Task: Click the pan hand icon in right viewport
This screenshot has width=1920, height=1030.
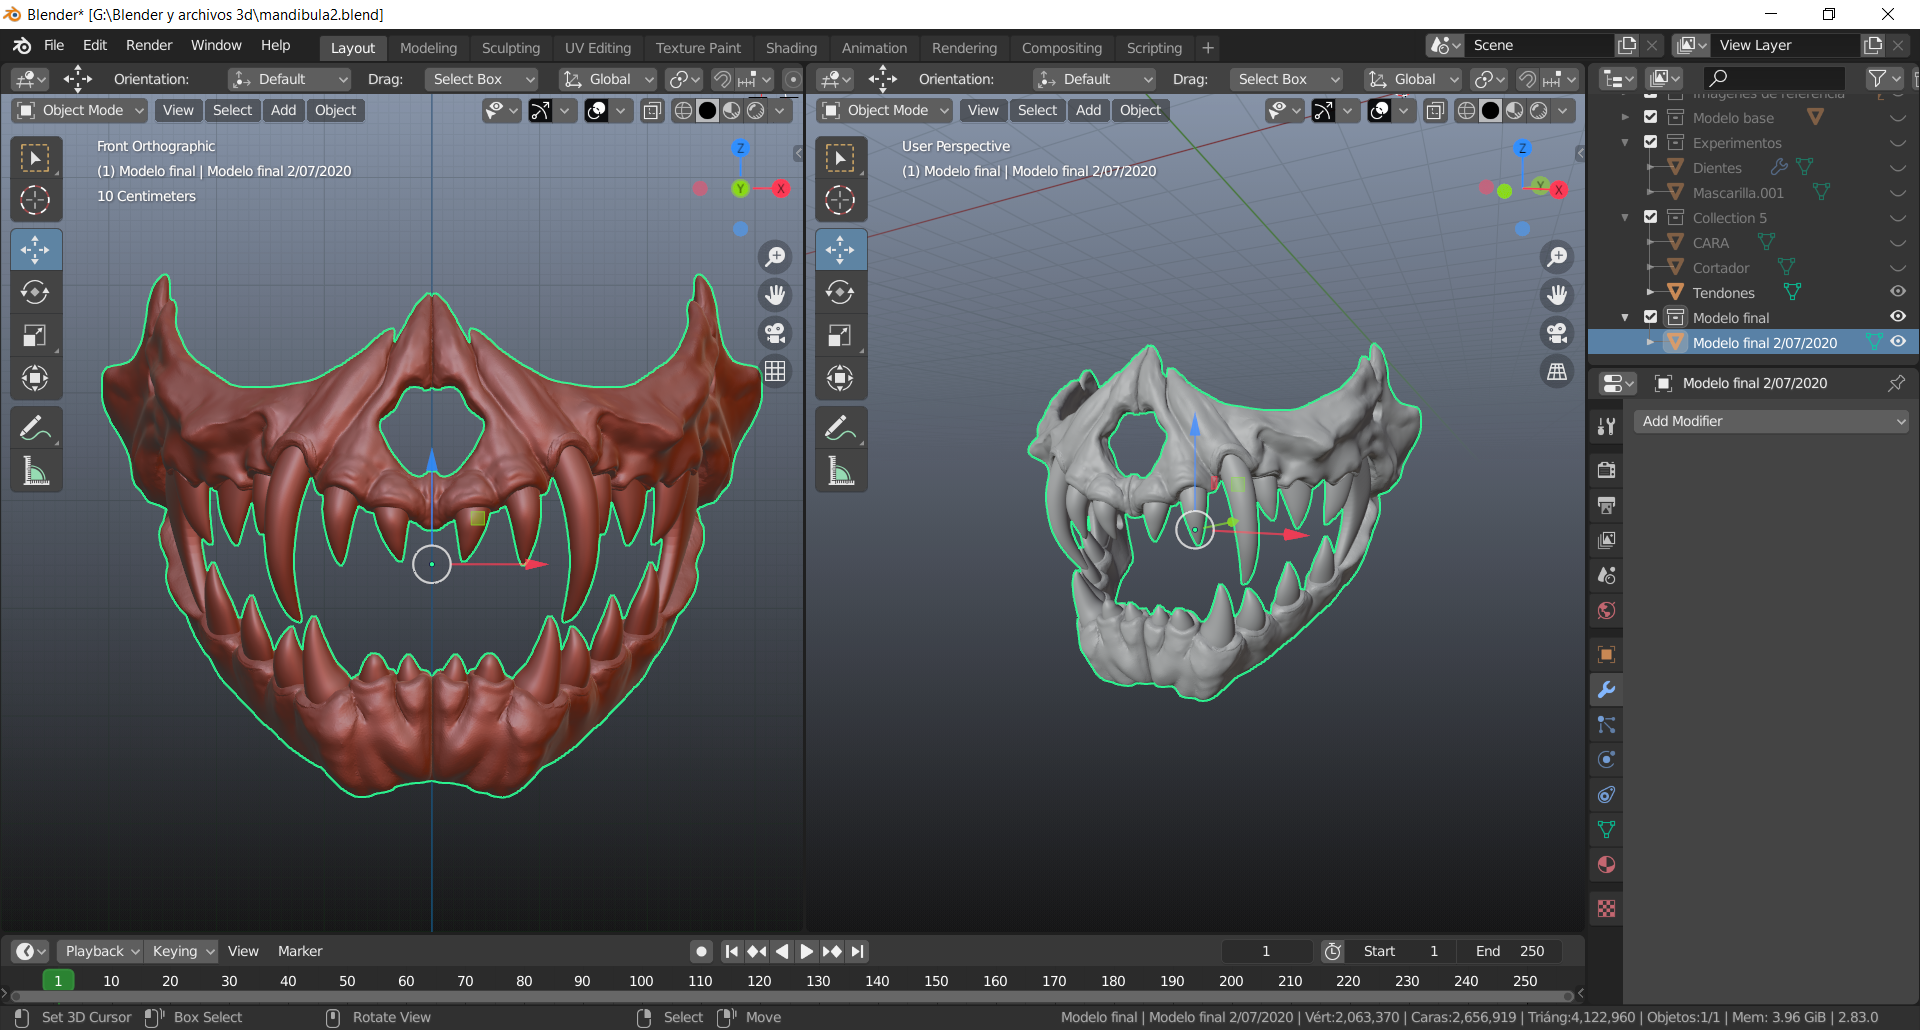Action: point(1557,295)
